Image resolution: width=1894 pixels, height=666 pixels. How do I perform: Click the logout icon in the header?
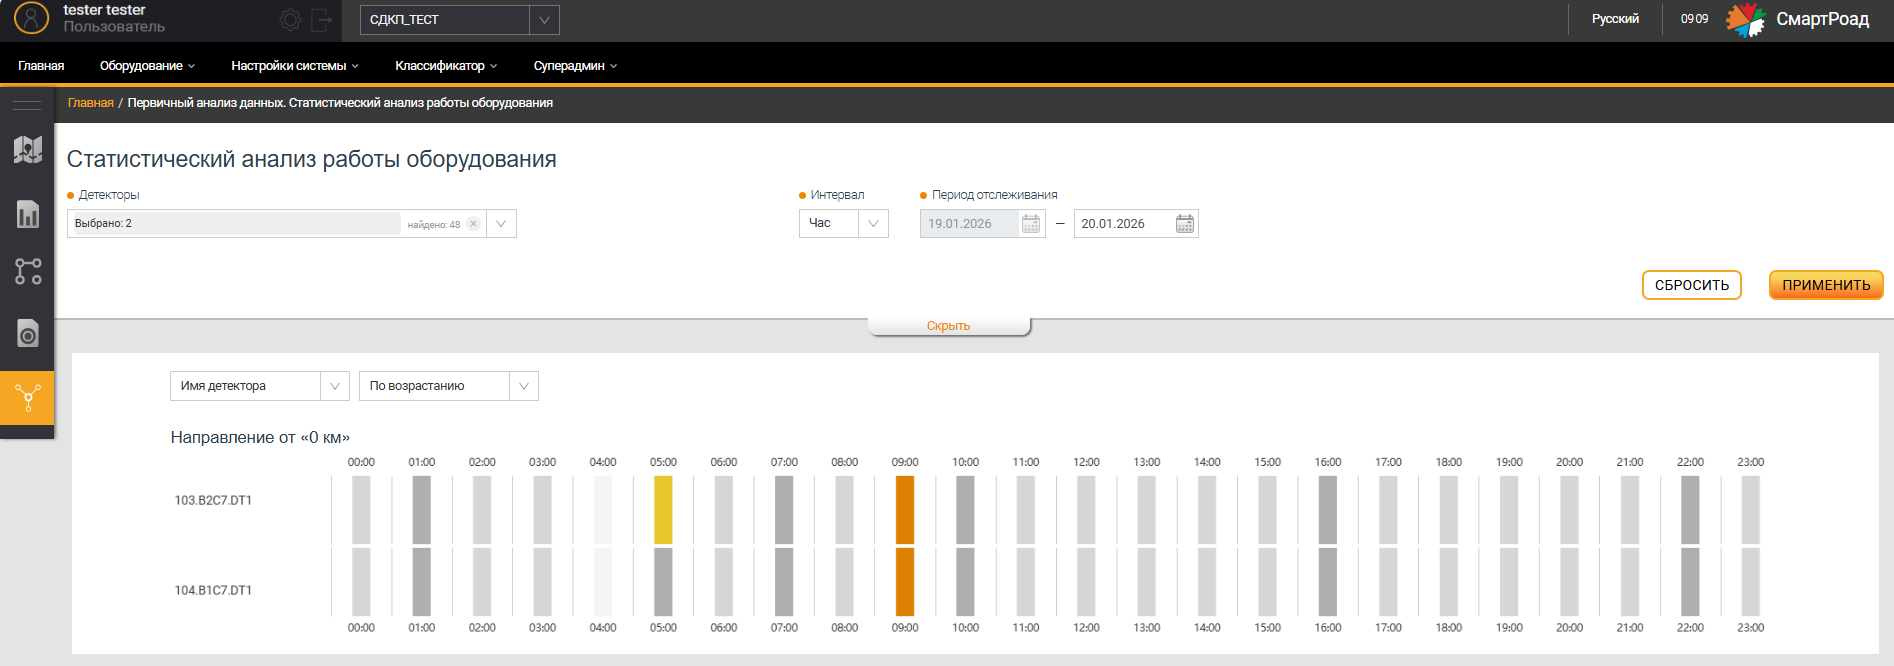(x=322, y=20)
